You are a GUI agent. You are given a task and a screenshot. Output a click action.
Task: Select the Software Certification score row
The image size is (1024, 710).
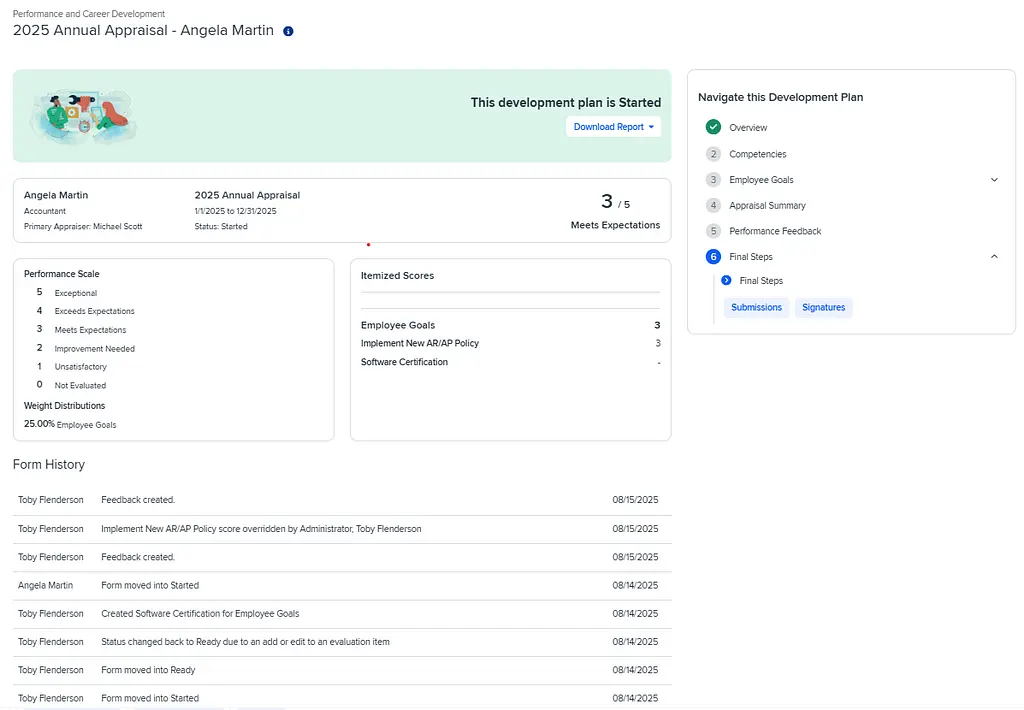pos(404,362)
